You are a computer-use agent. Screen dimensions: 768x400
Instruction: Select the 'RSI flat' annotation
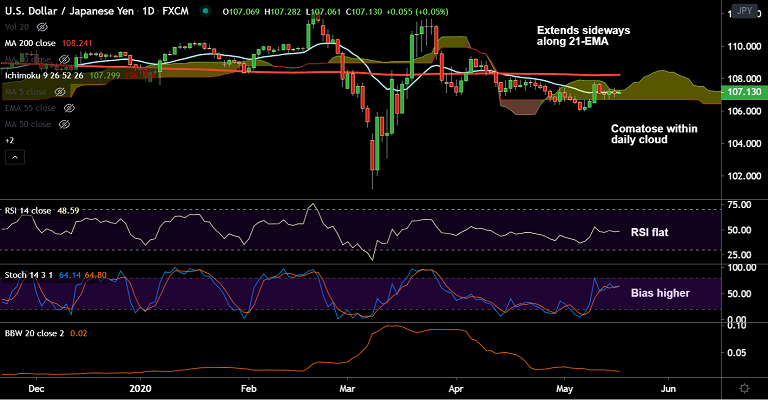pos(649,232)
